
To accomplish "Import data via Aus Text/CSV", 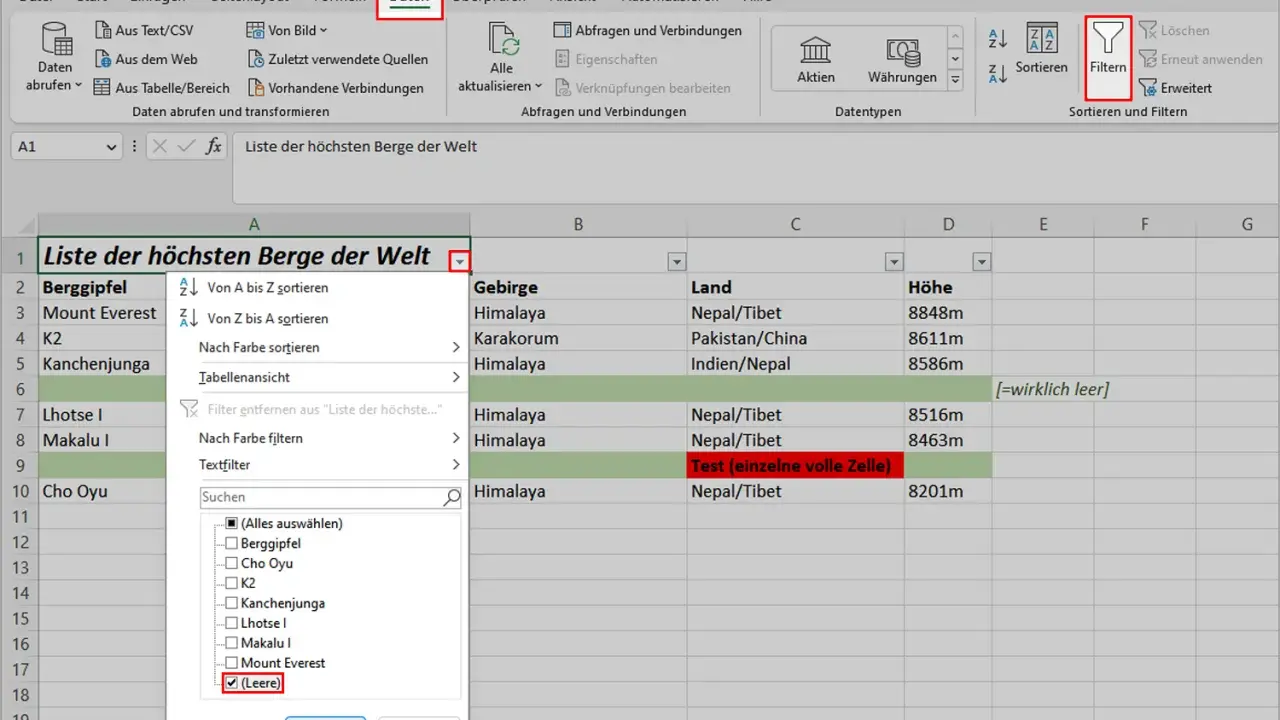I will [x=143, y=30].
